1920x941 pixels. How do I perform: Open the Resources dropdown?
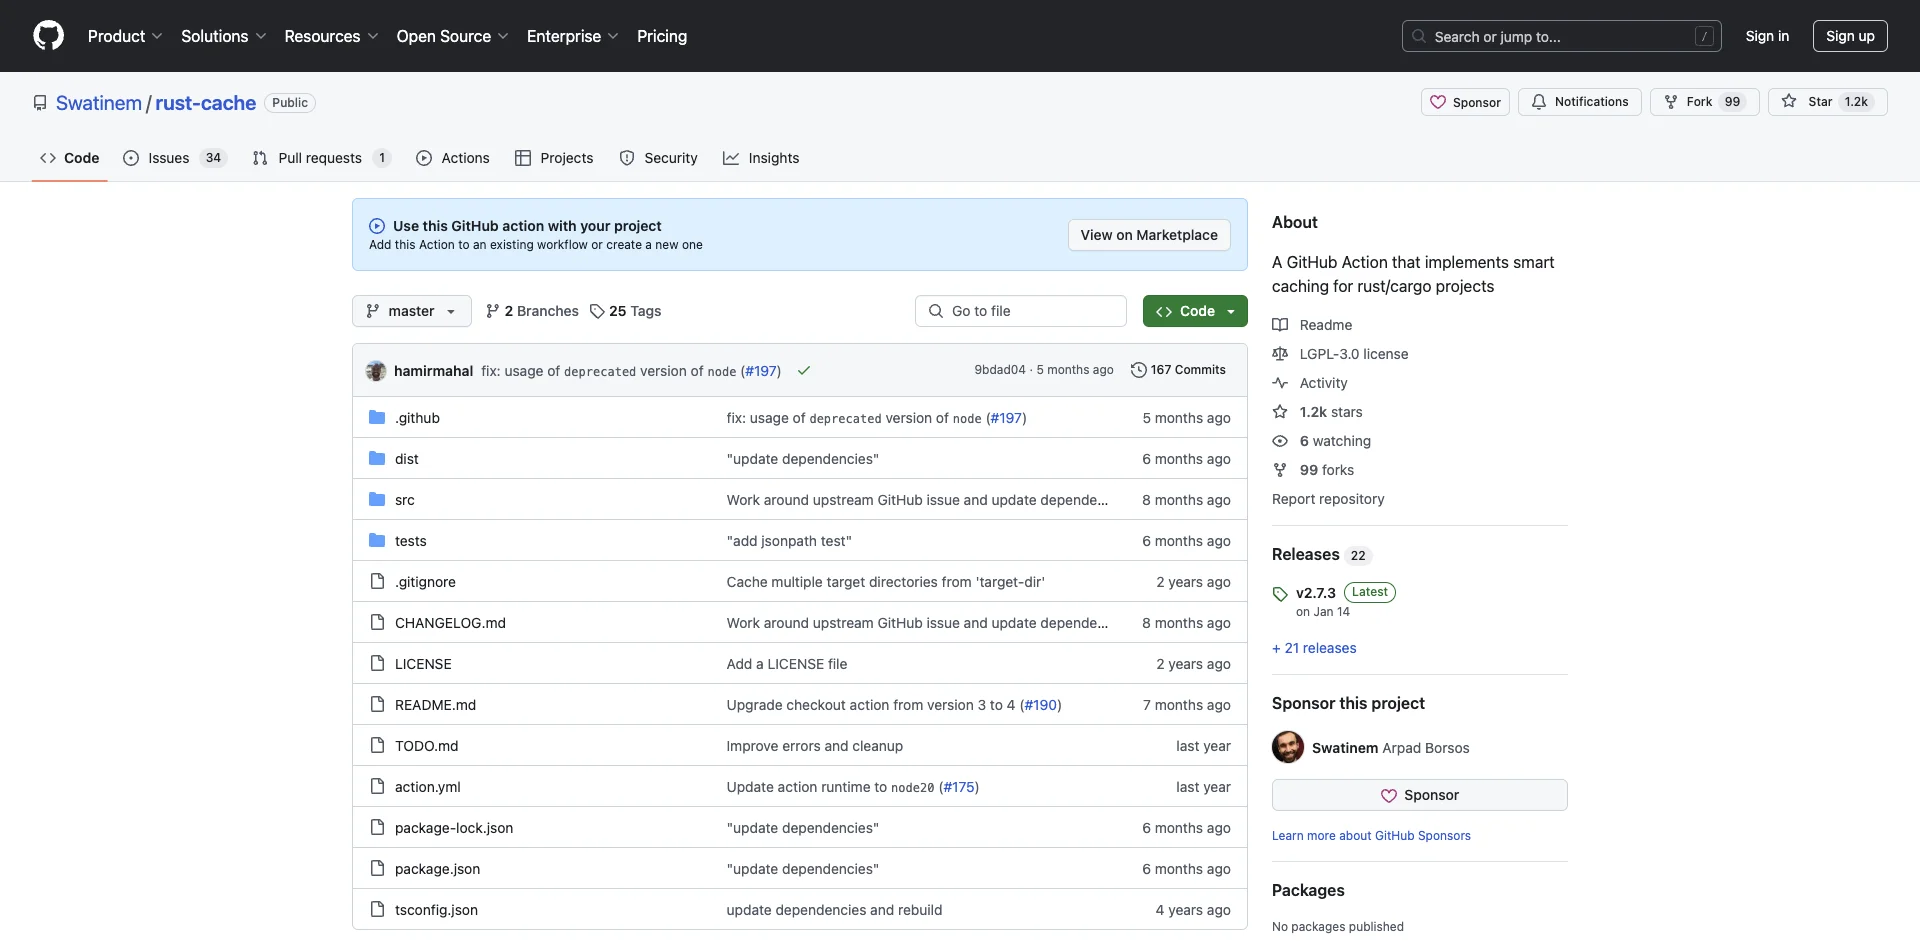pos(331,36)
